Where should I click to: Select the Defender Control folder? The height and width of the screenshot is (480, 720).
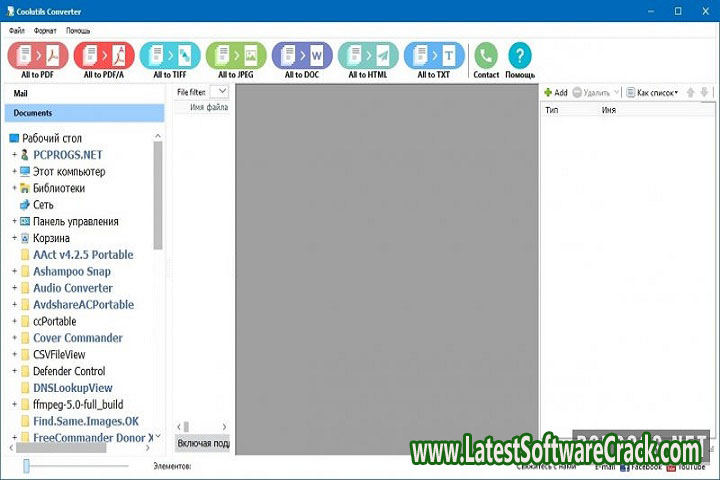pos(69,371)
